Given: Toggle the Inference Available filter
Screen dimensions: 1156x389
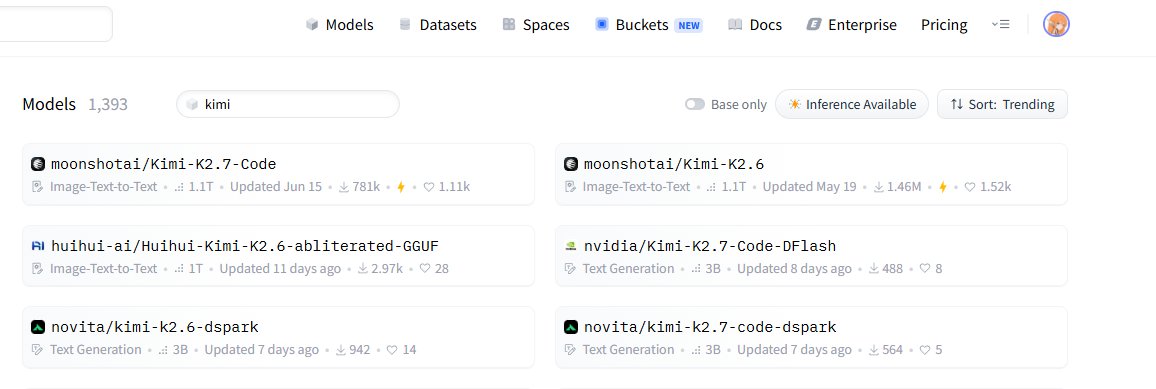Looking at the screenshot, I should tap(852, 105).
